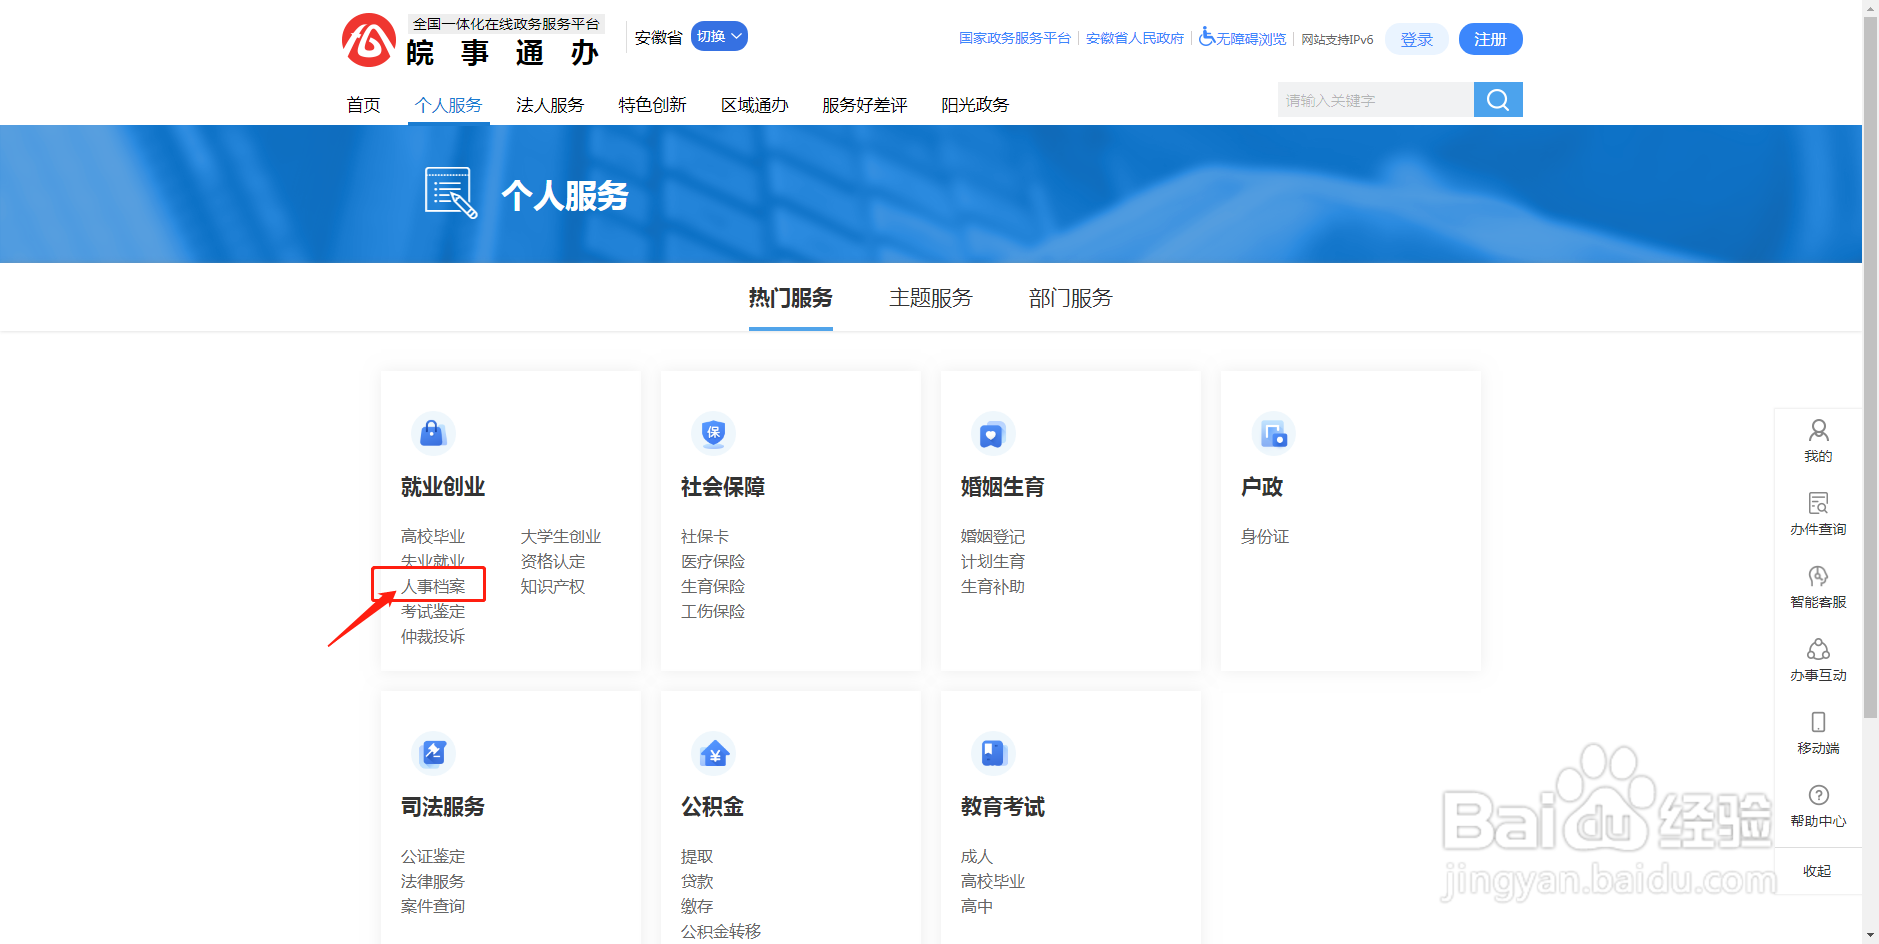Open the 智能客服 sidebar icon
The image size is (1879, 944).
point(1818,587)
